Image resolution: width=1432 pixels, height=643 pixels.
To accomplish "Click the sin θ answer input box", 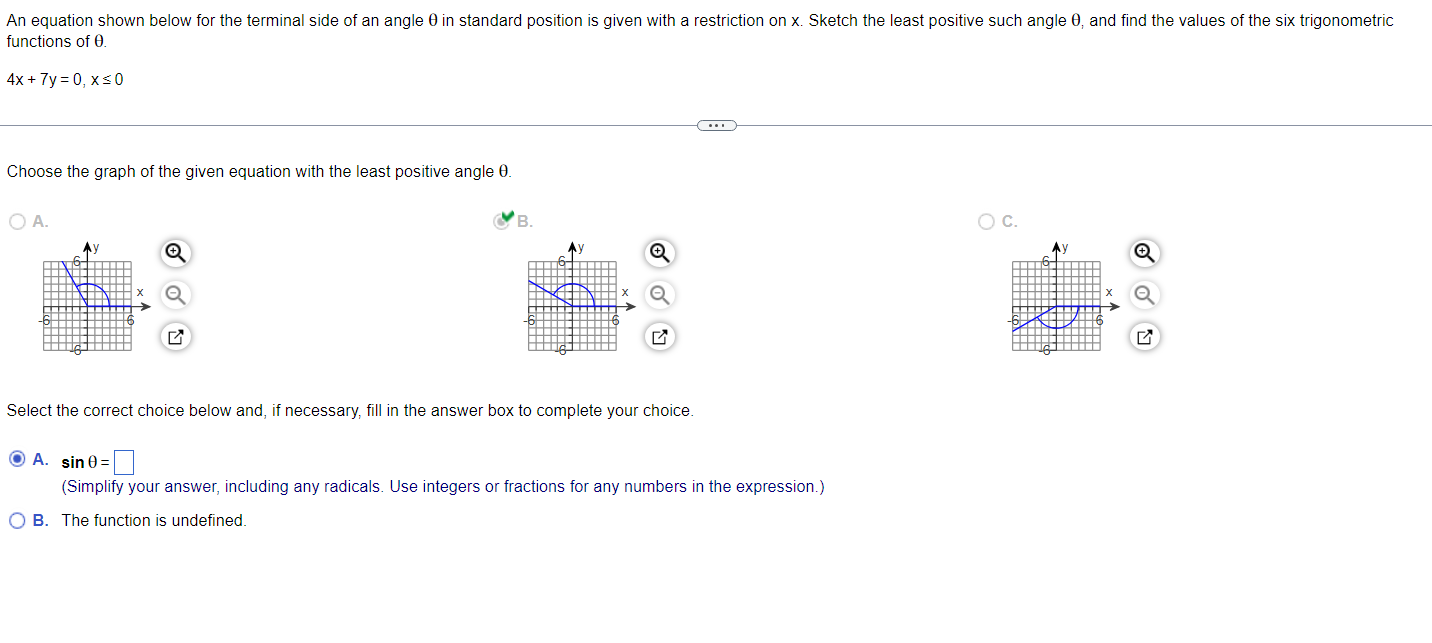I will point(124,461).
